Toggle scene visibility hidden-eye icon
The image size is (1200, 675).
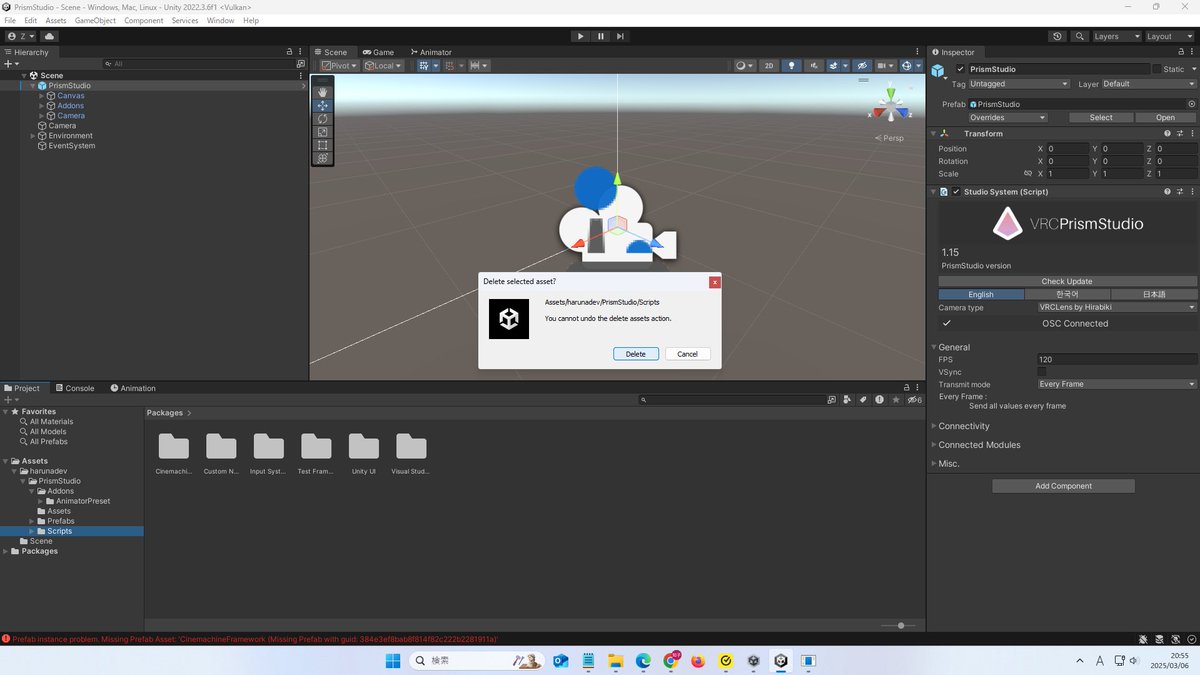[862, 65]
